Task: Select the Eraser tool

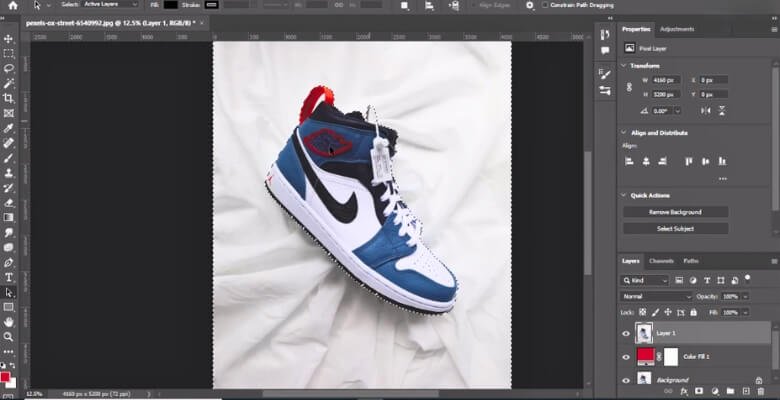Action: (8, 202)
